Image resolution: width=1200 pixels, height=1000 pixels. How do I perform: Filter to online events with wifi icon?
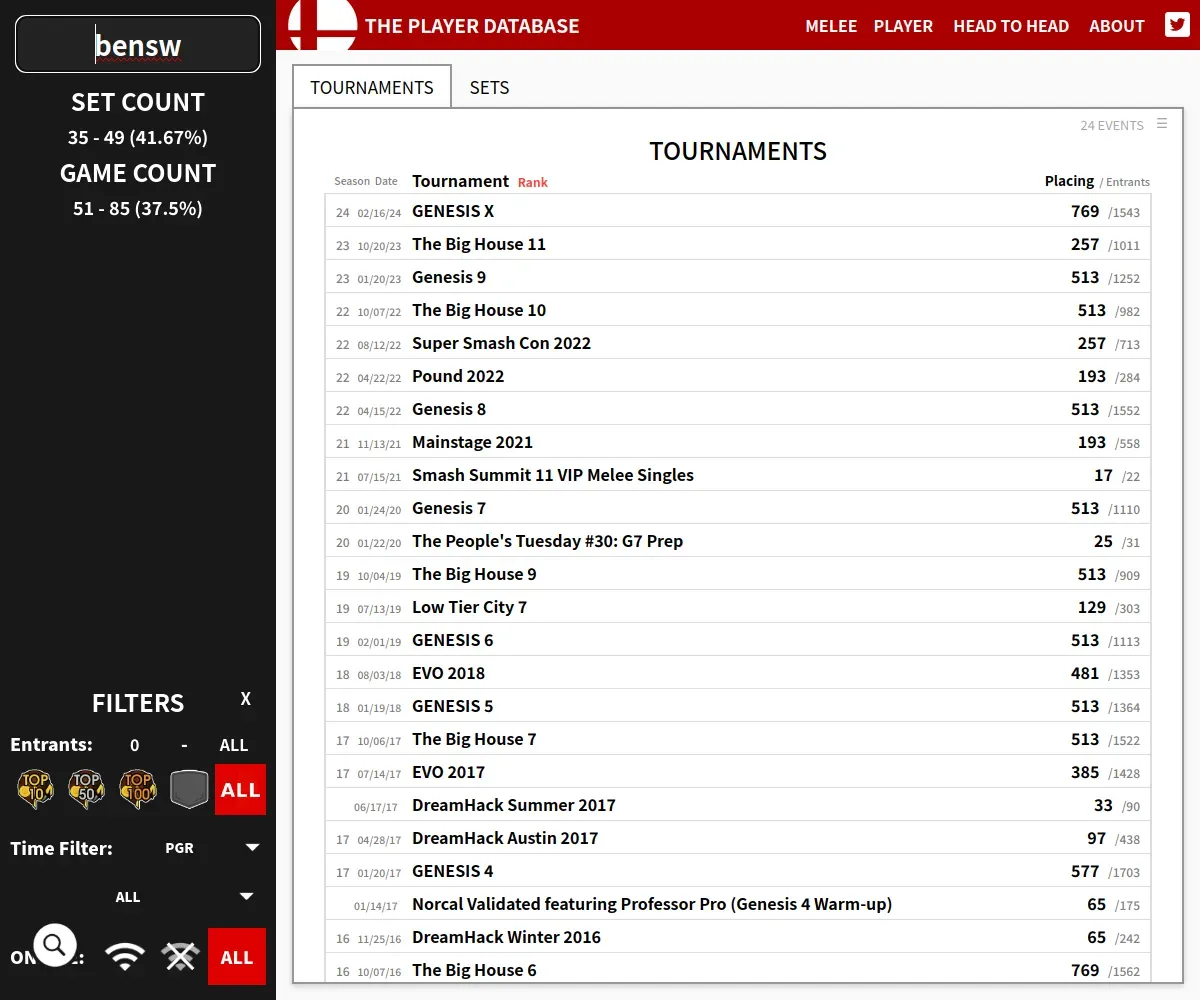[125, 957]
